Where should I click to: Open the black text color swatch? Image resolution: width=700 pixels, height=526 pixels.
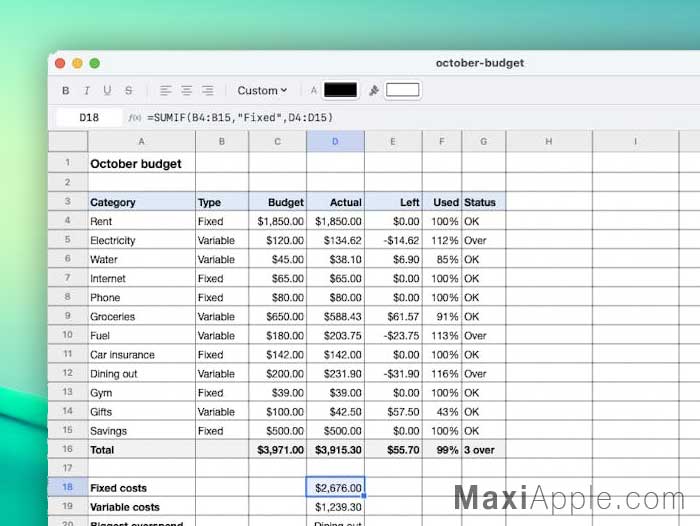(x=340, y=90)
